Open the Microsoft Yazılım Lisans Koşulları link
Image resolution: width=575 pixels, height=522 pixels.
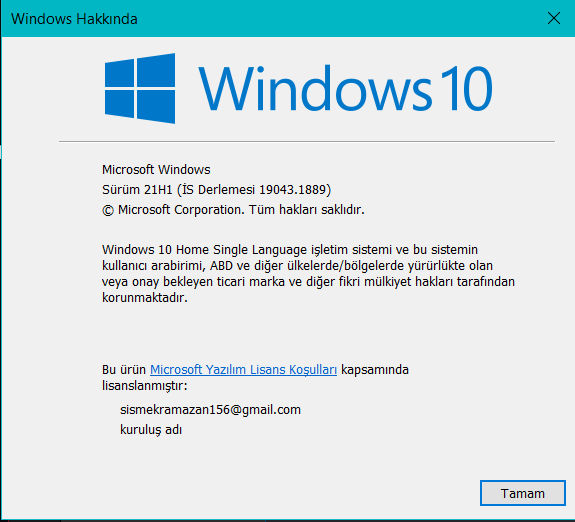pos(243,369)
